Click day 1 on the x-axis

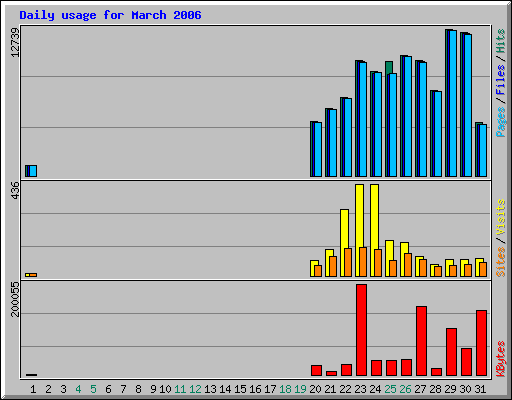[33, 389]
